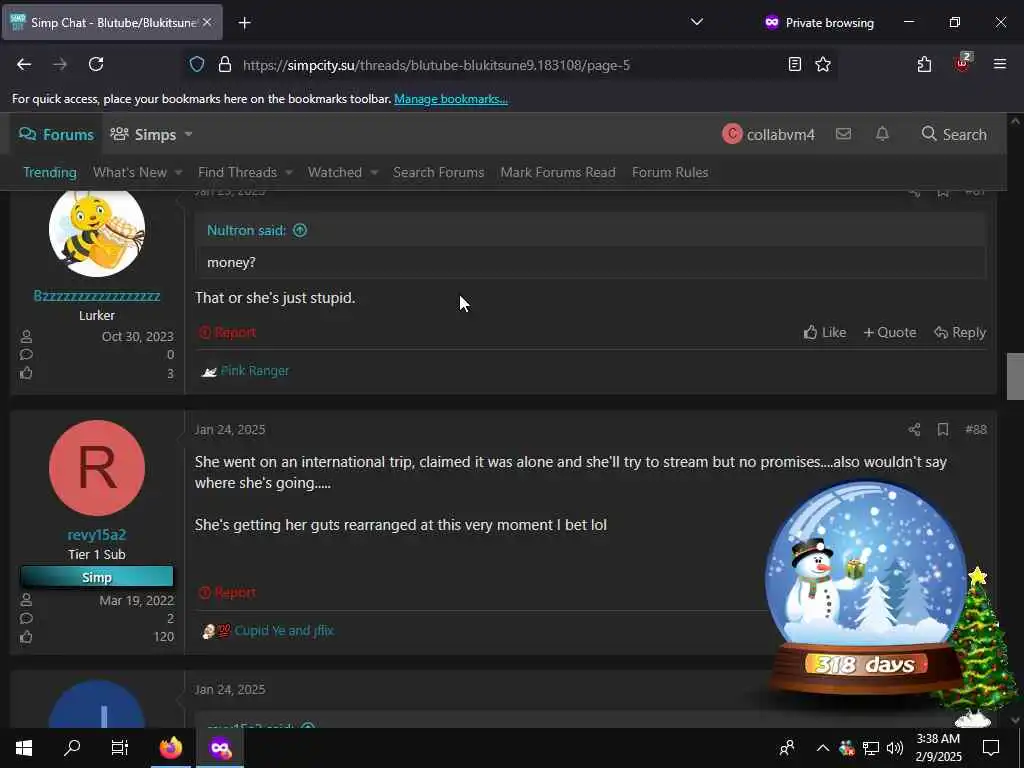This screenshot has height=768, width=1024.
Task: Open Nultron said quote link
Action: point(246,230)
